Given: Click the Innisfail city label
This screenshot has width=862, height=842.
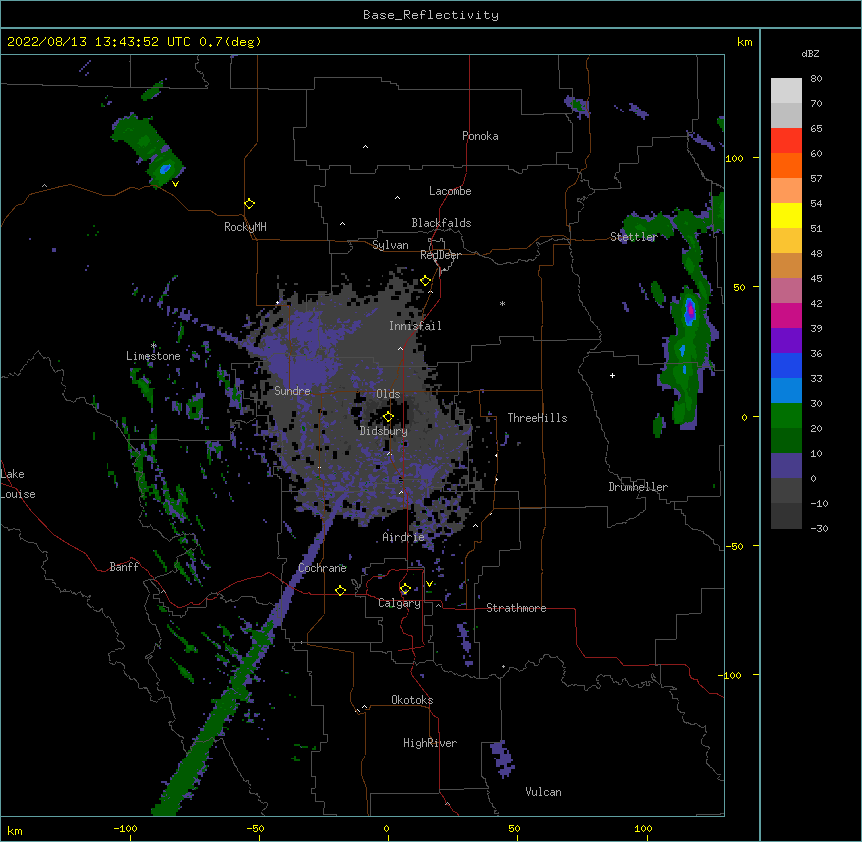Looking at the screenshot, I should (x=415, y=326).
